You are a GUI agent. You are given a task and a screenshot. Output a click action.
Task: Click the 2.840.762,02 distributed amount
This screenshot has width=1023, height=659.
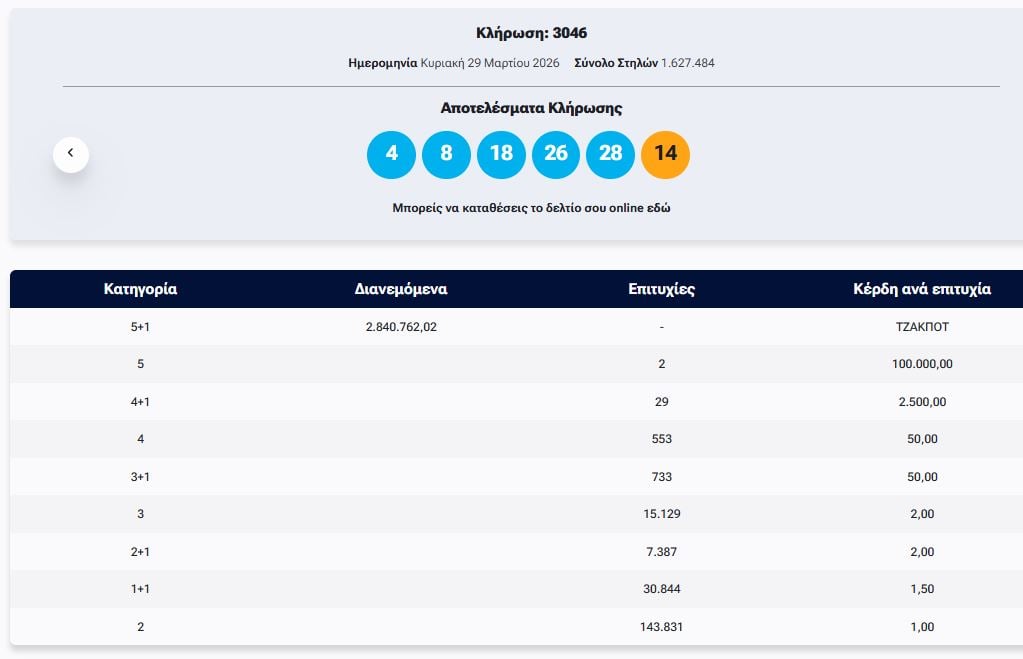[x=401, y=327]
